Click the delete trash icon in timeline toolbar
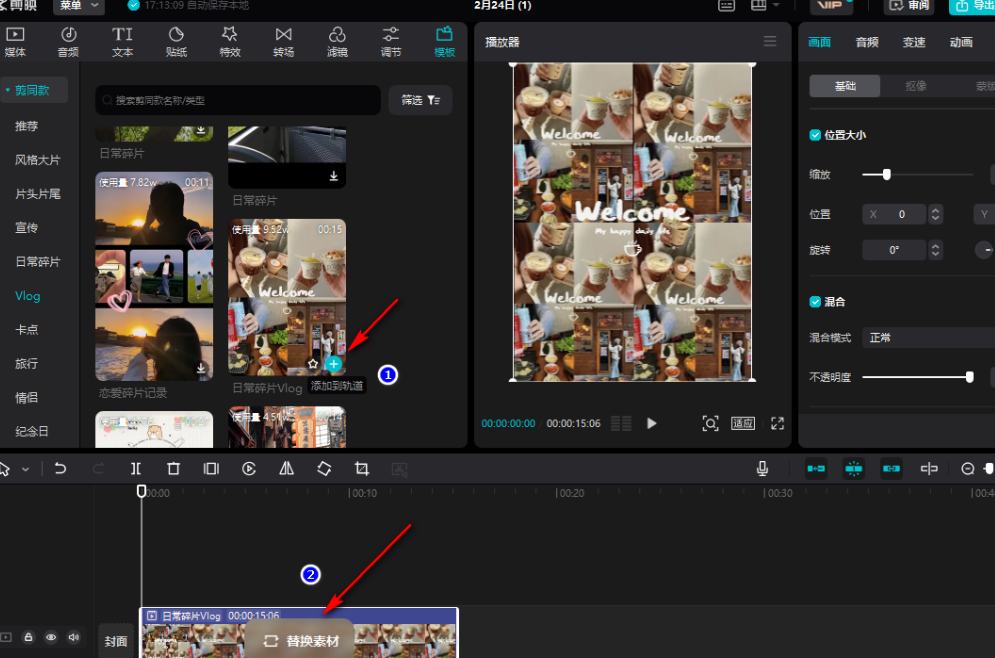Viewport: 995px width, 658px height. (173, 468)
